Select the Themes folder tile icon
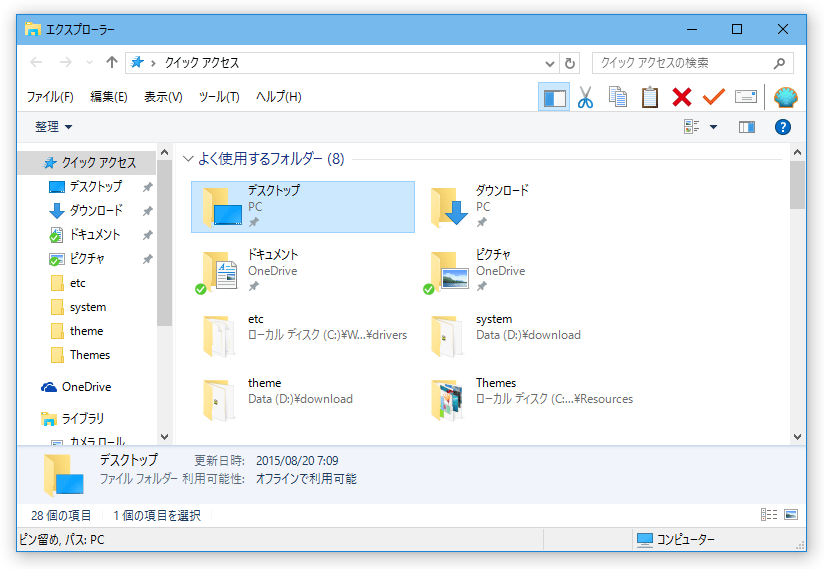Viewport: 824px width, 569px height. coord(447,400)
